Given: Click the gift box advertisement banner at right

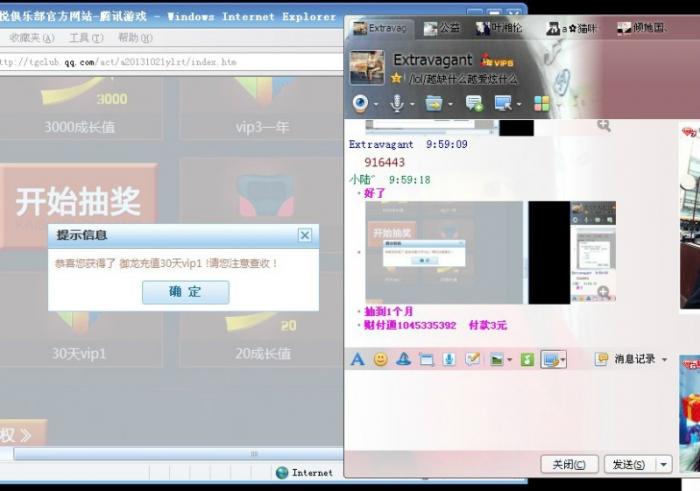Looking at the screenshot, I should 690,413.
